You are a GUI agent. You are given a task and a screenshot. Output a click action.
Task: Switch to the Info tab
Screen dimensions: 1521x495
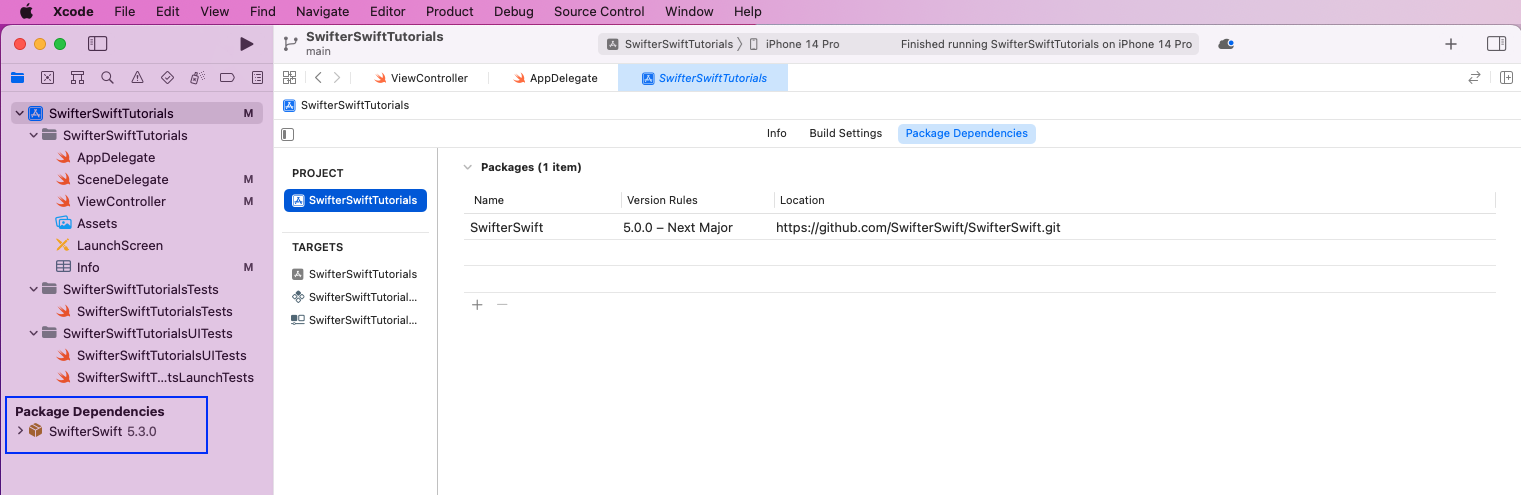(x=777, y=133)
